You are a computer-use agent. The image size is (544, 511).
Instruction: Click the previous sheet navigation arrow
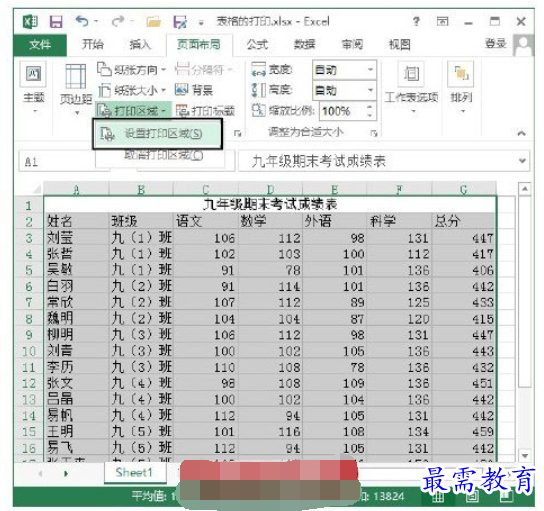pos(40,474)
